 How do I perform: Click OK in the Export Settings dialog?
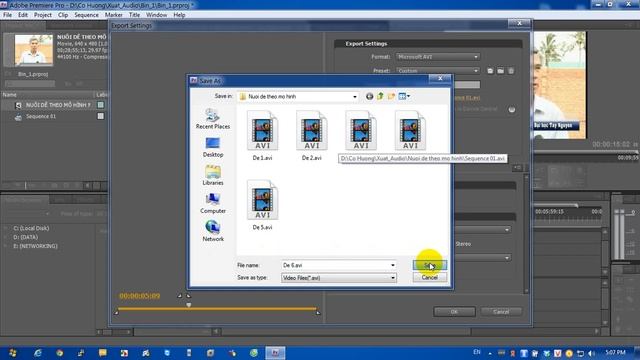pyautogui.click(x=454, y=312)
